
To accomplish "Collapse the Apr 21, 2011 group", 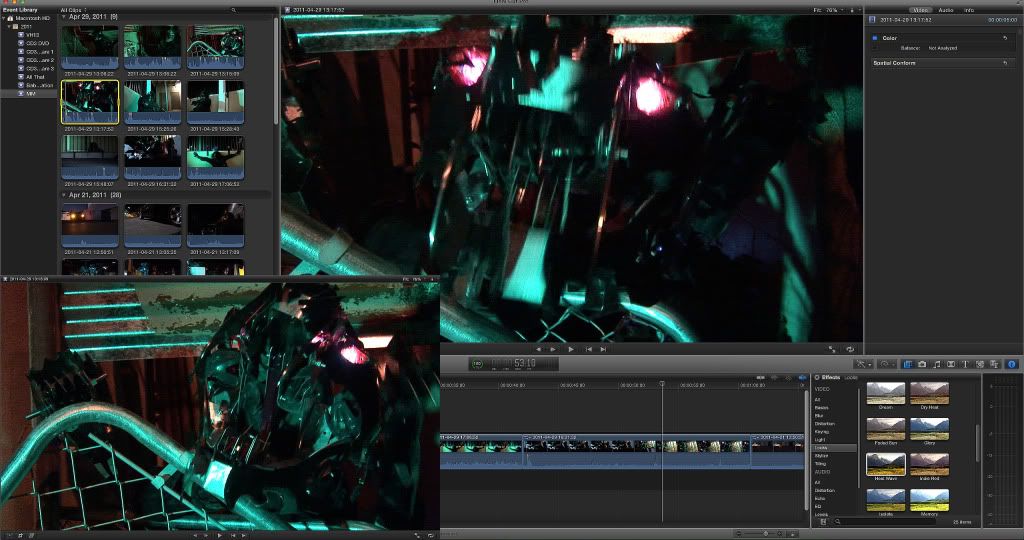I will point(64,195).
